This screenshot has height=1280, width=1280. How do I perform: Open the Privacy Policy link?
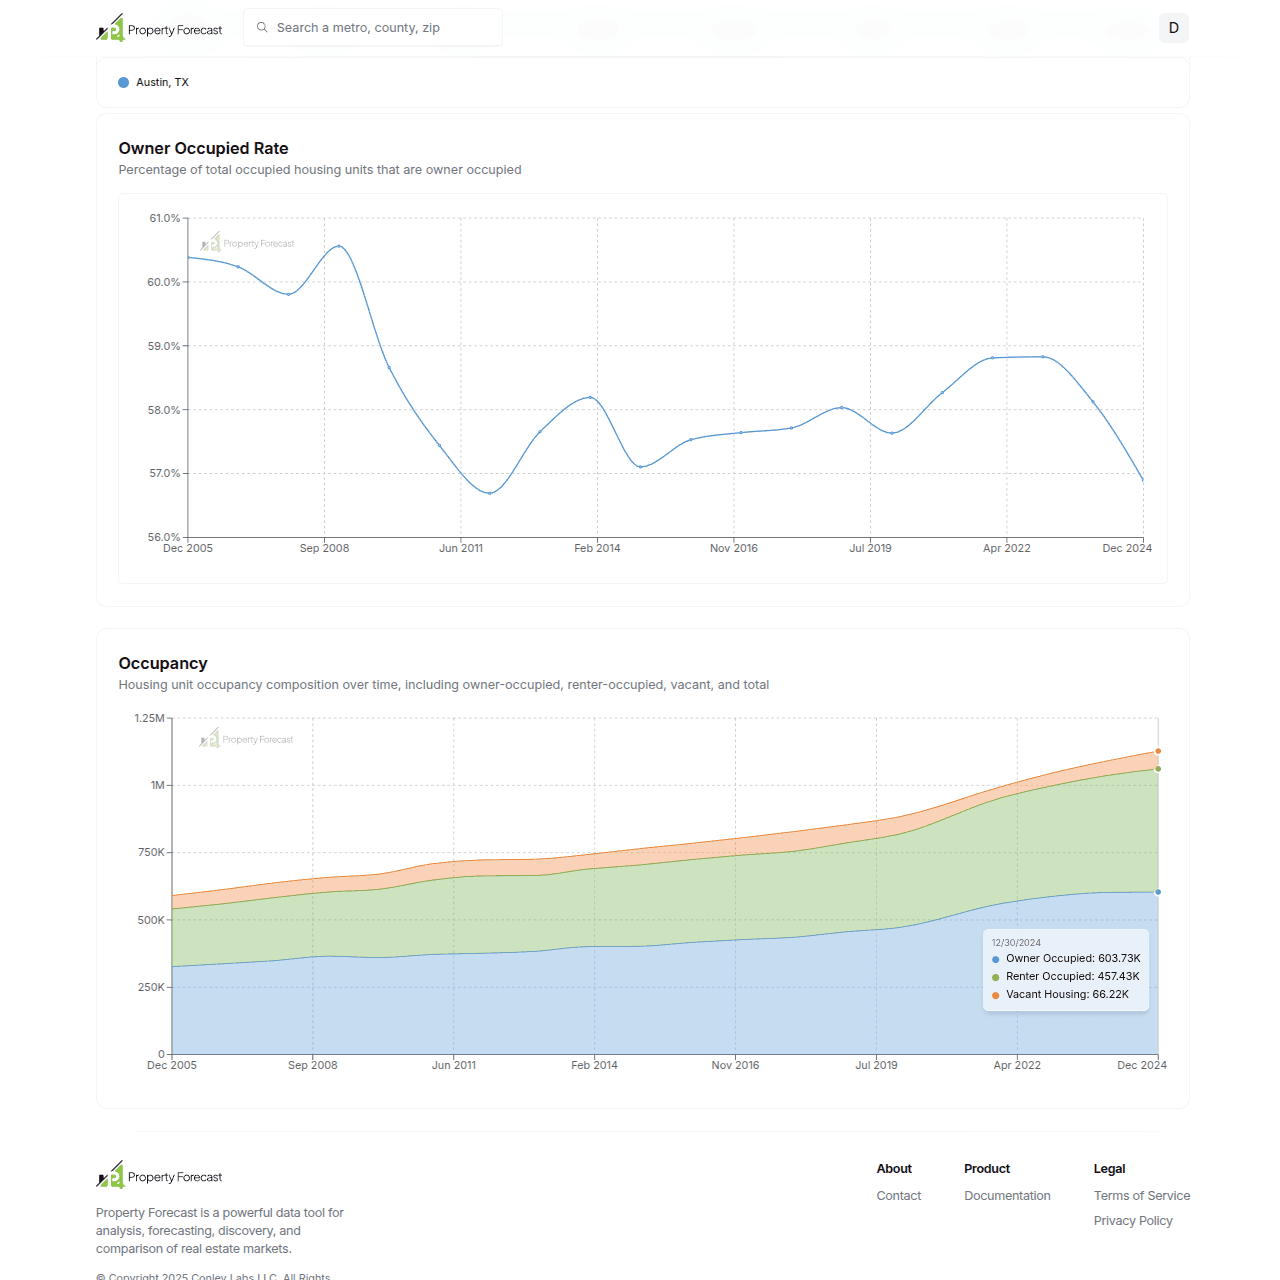click(1132, 1221)
